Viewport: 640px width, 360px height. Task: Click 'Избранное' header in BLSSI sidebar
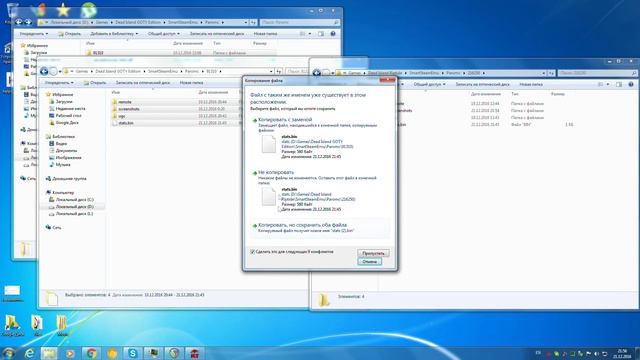(x=62, y=95)
